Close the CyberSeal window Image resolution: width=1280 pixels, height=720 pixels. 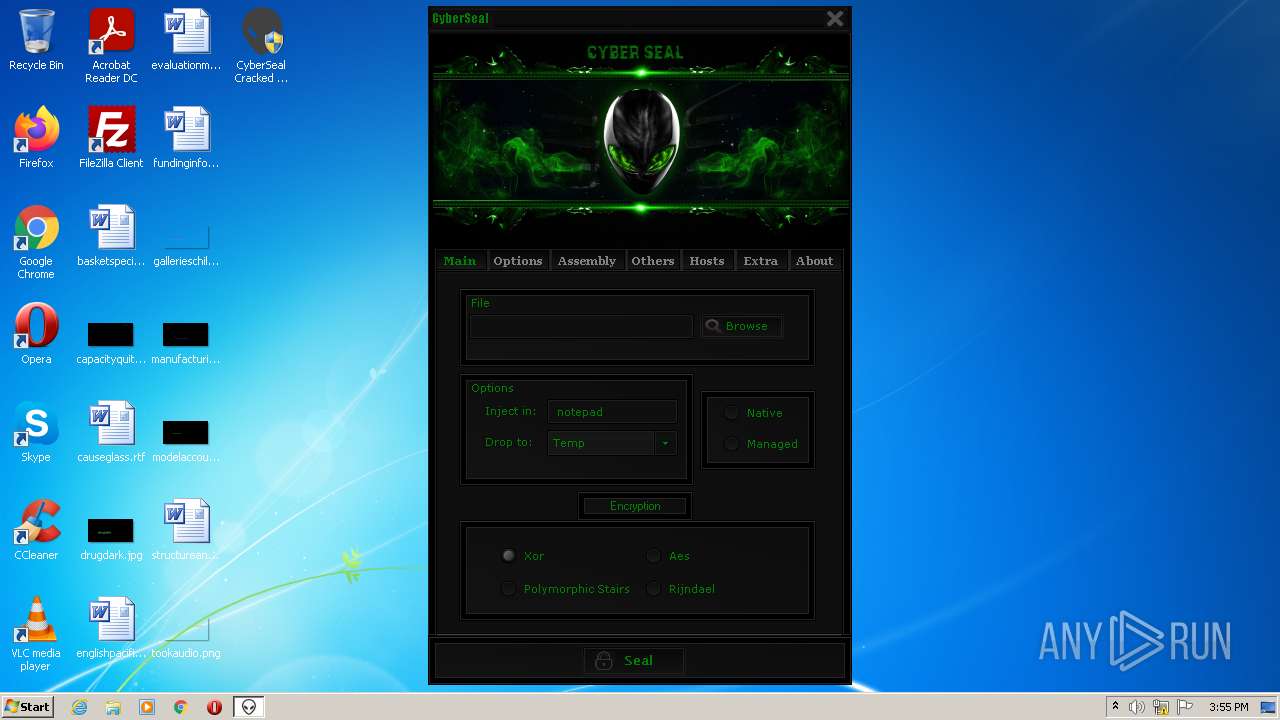click(835, 18)
